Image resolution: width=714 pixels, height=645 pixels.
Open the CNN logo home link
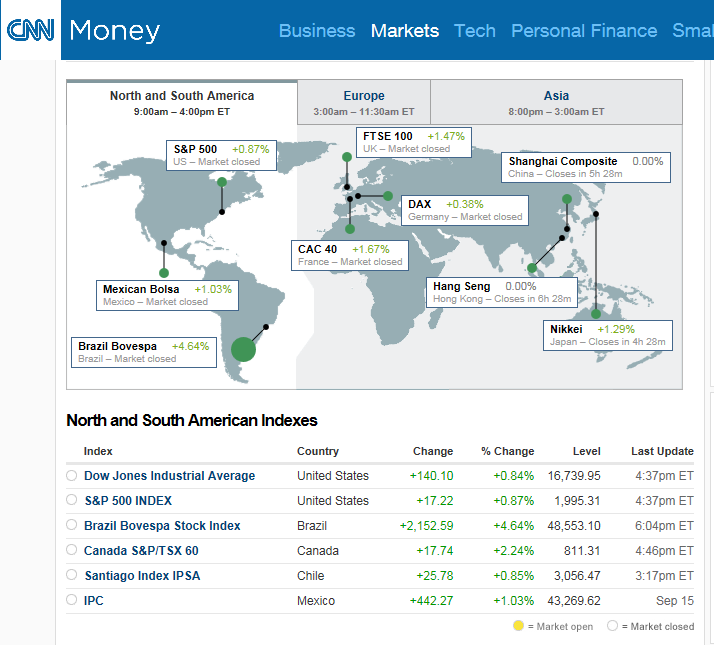(31, 30)
